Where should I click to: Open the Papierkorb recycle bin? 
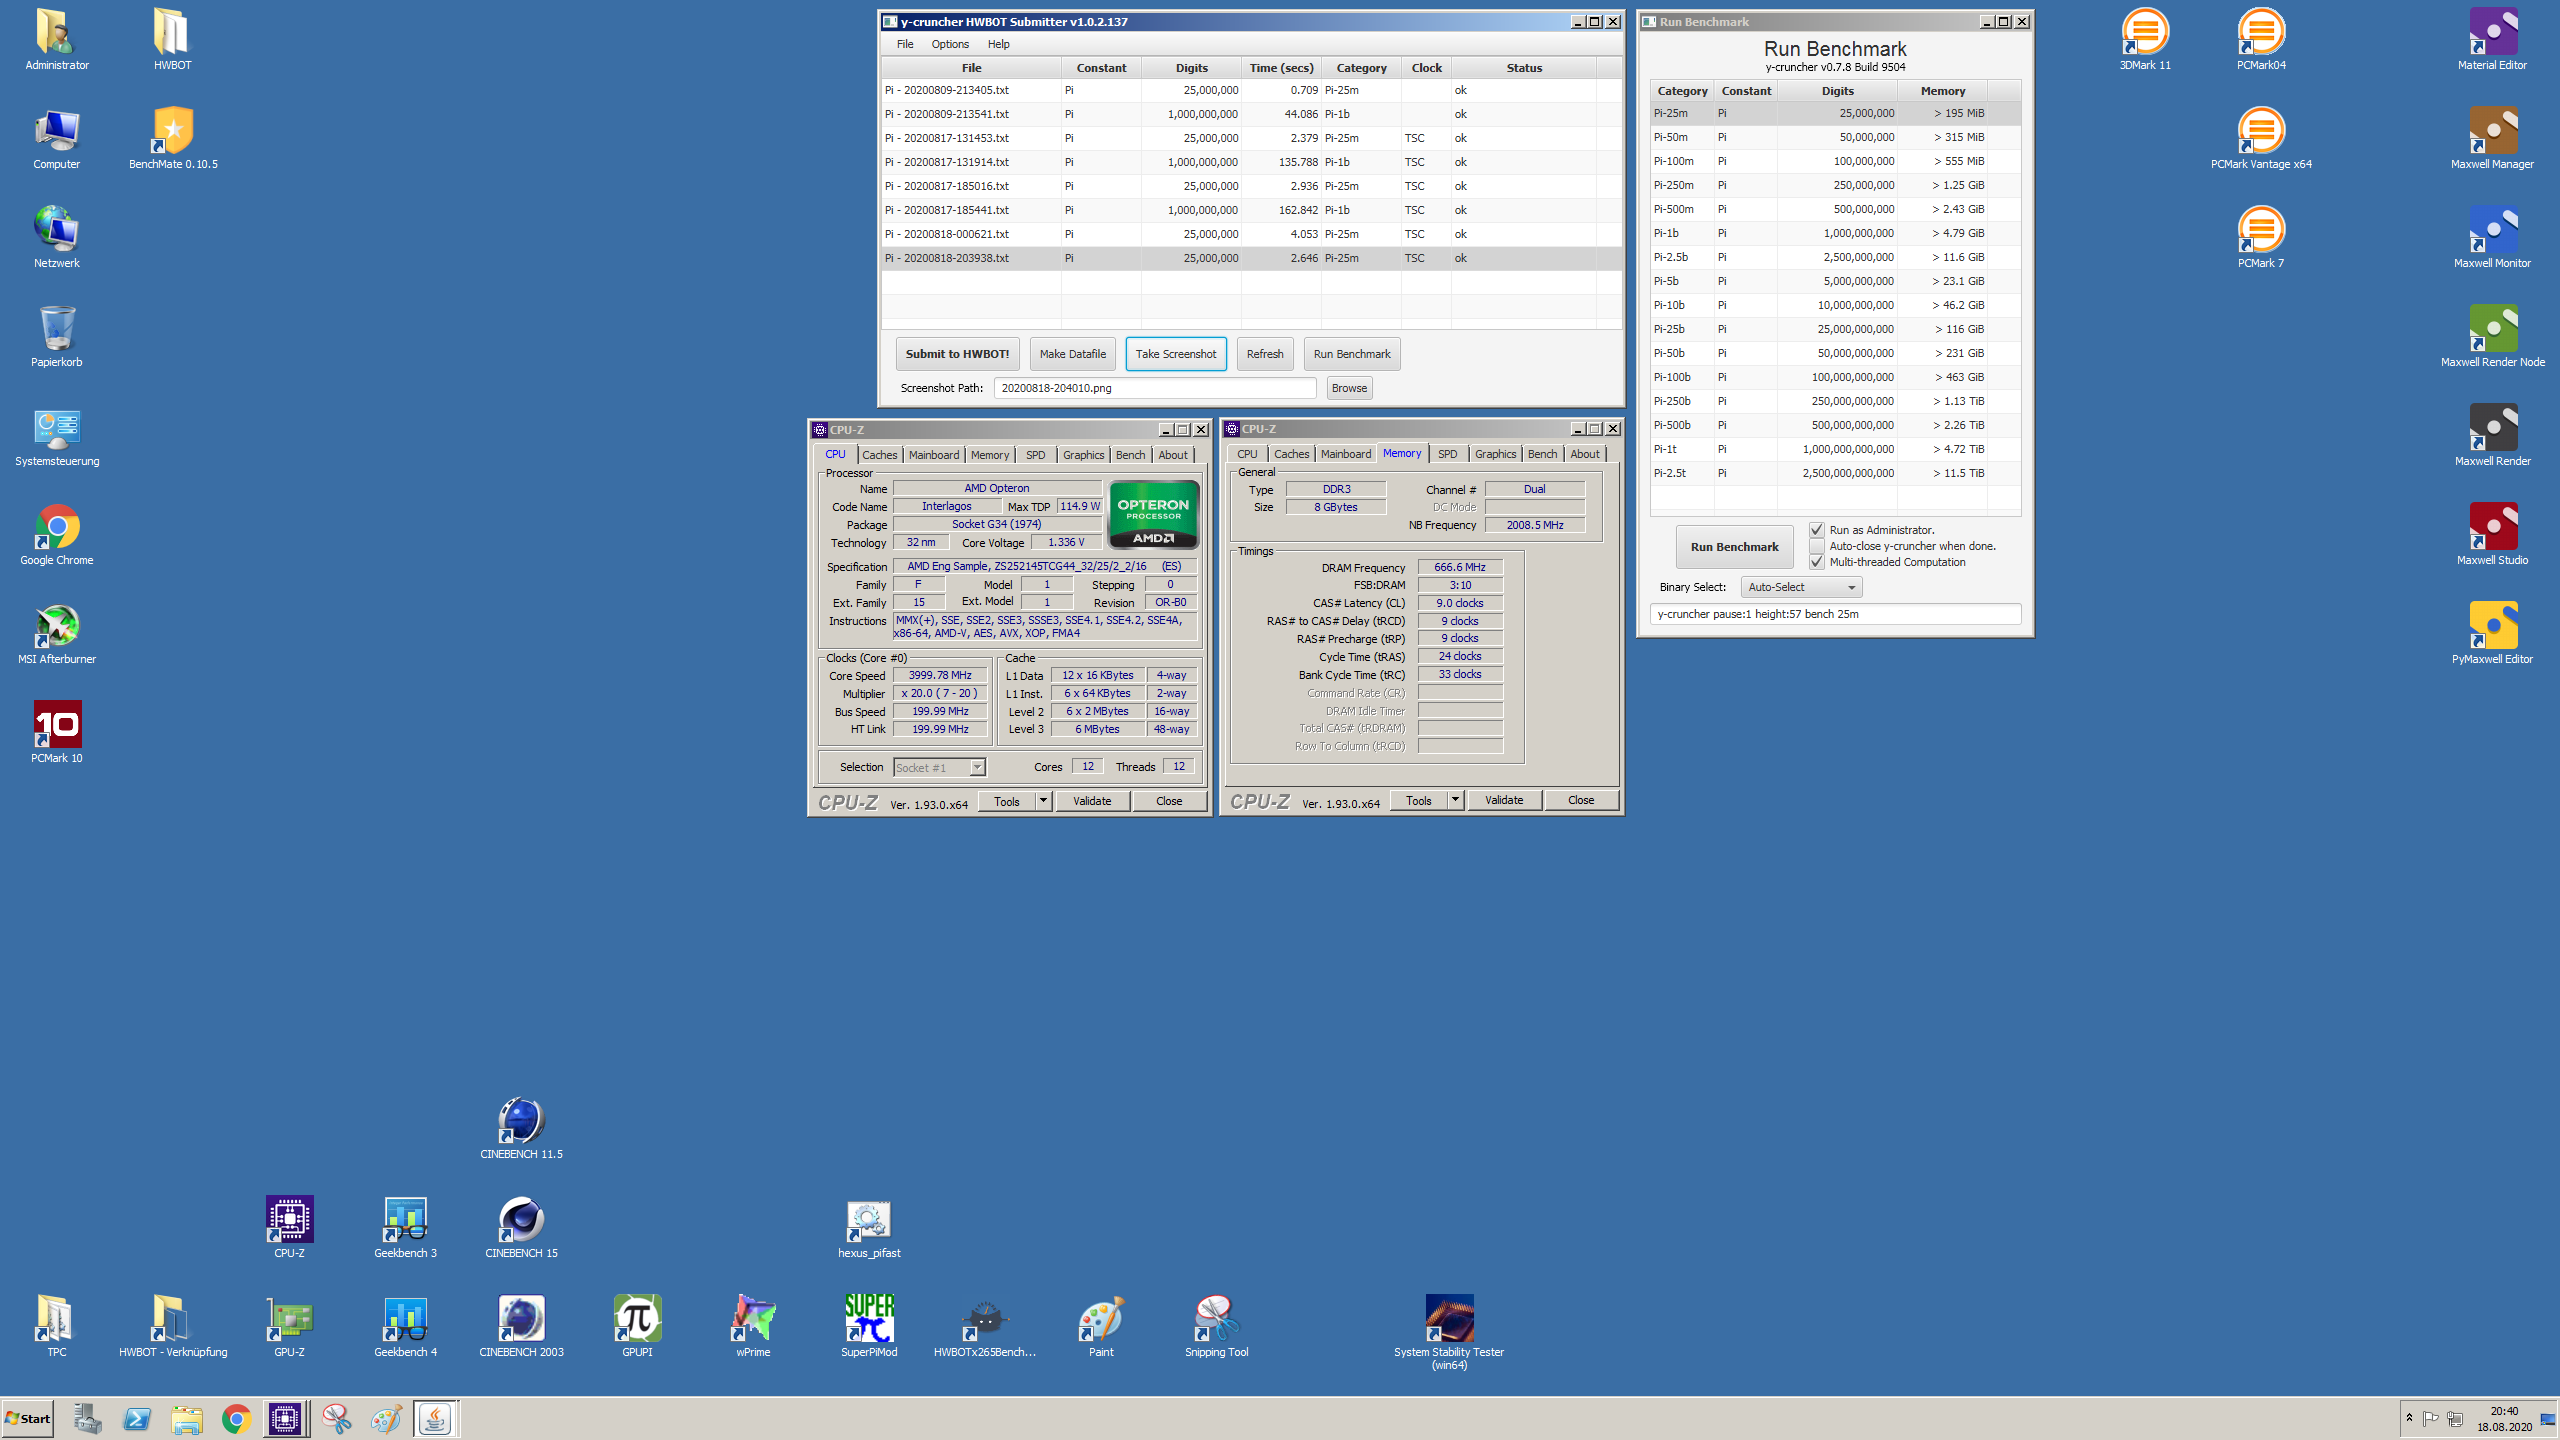coord(57,336)
